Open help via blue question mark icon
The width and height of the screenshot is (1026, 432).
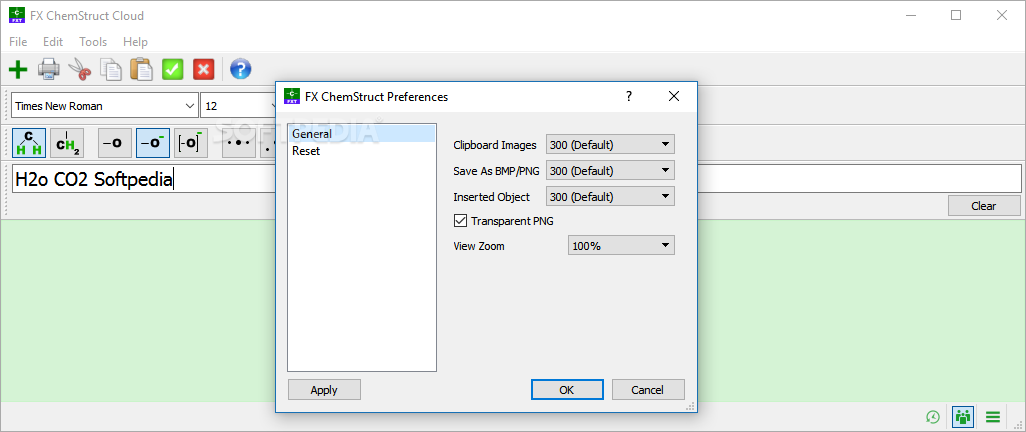pos(241,69)
